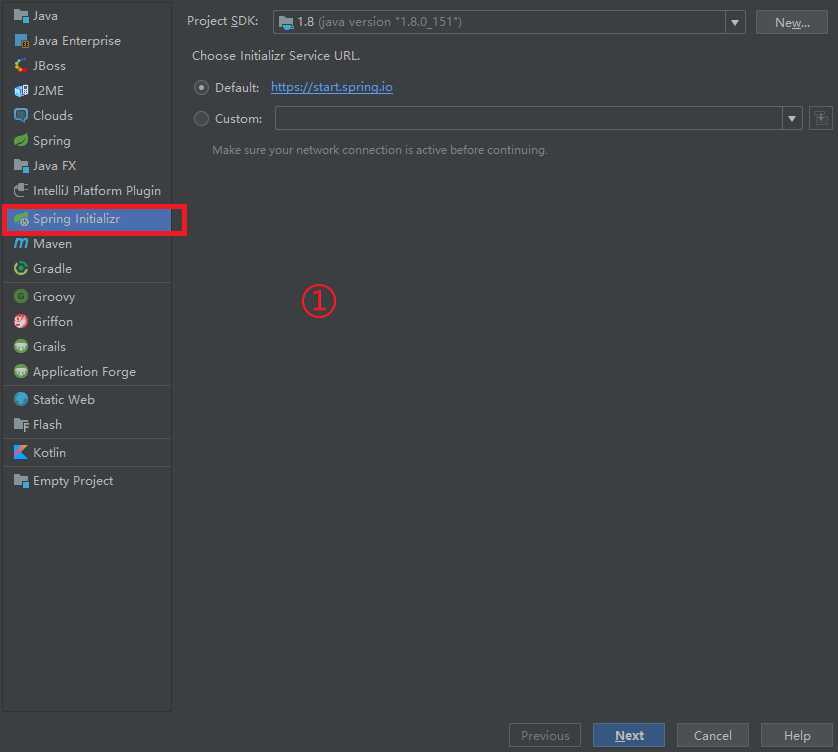Click the add custom URL plus icon

[x=821, y=118]
